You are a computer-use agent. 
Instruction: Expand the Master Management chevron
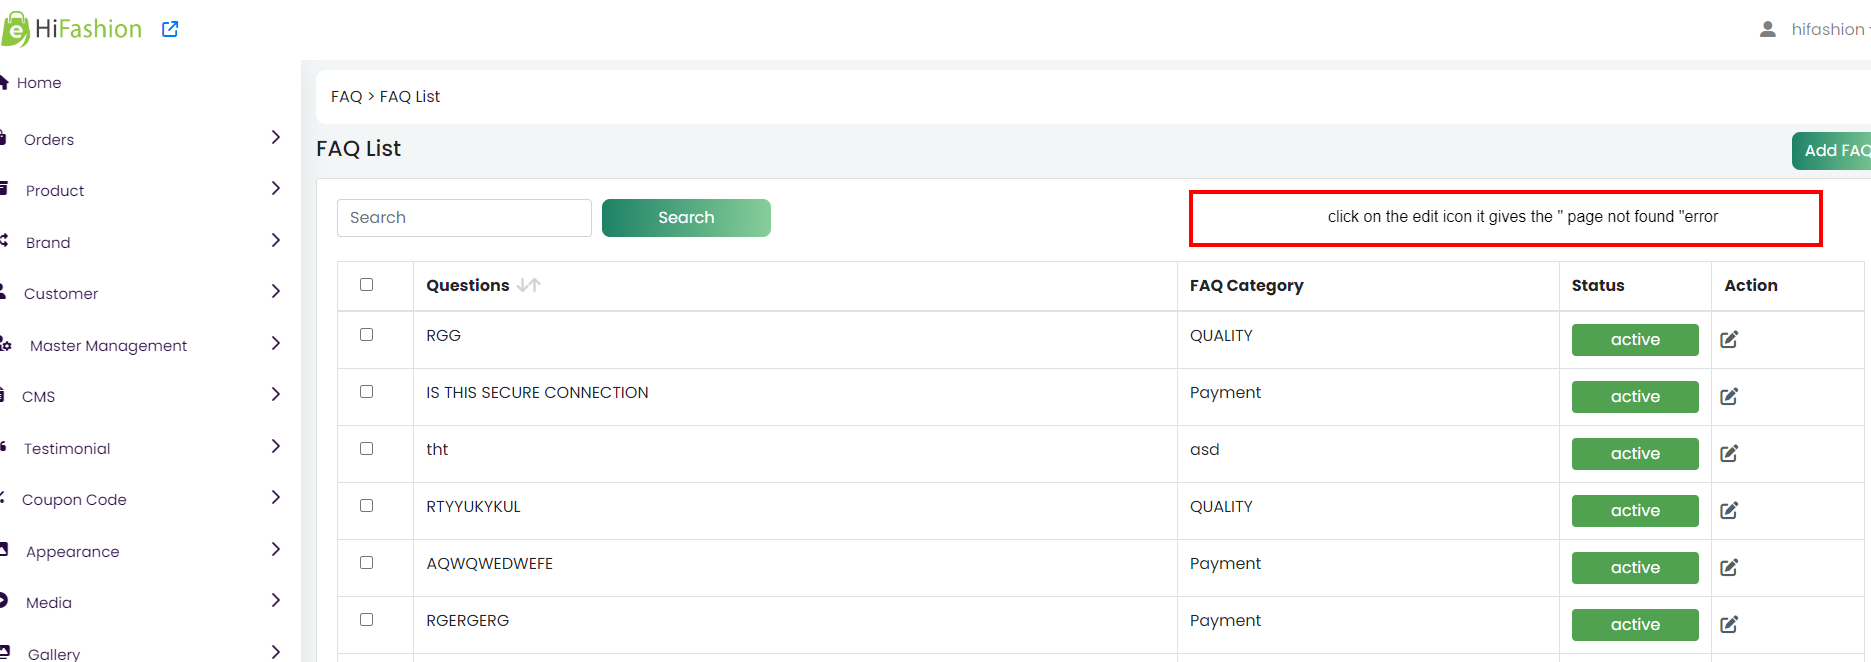276,343
